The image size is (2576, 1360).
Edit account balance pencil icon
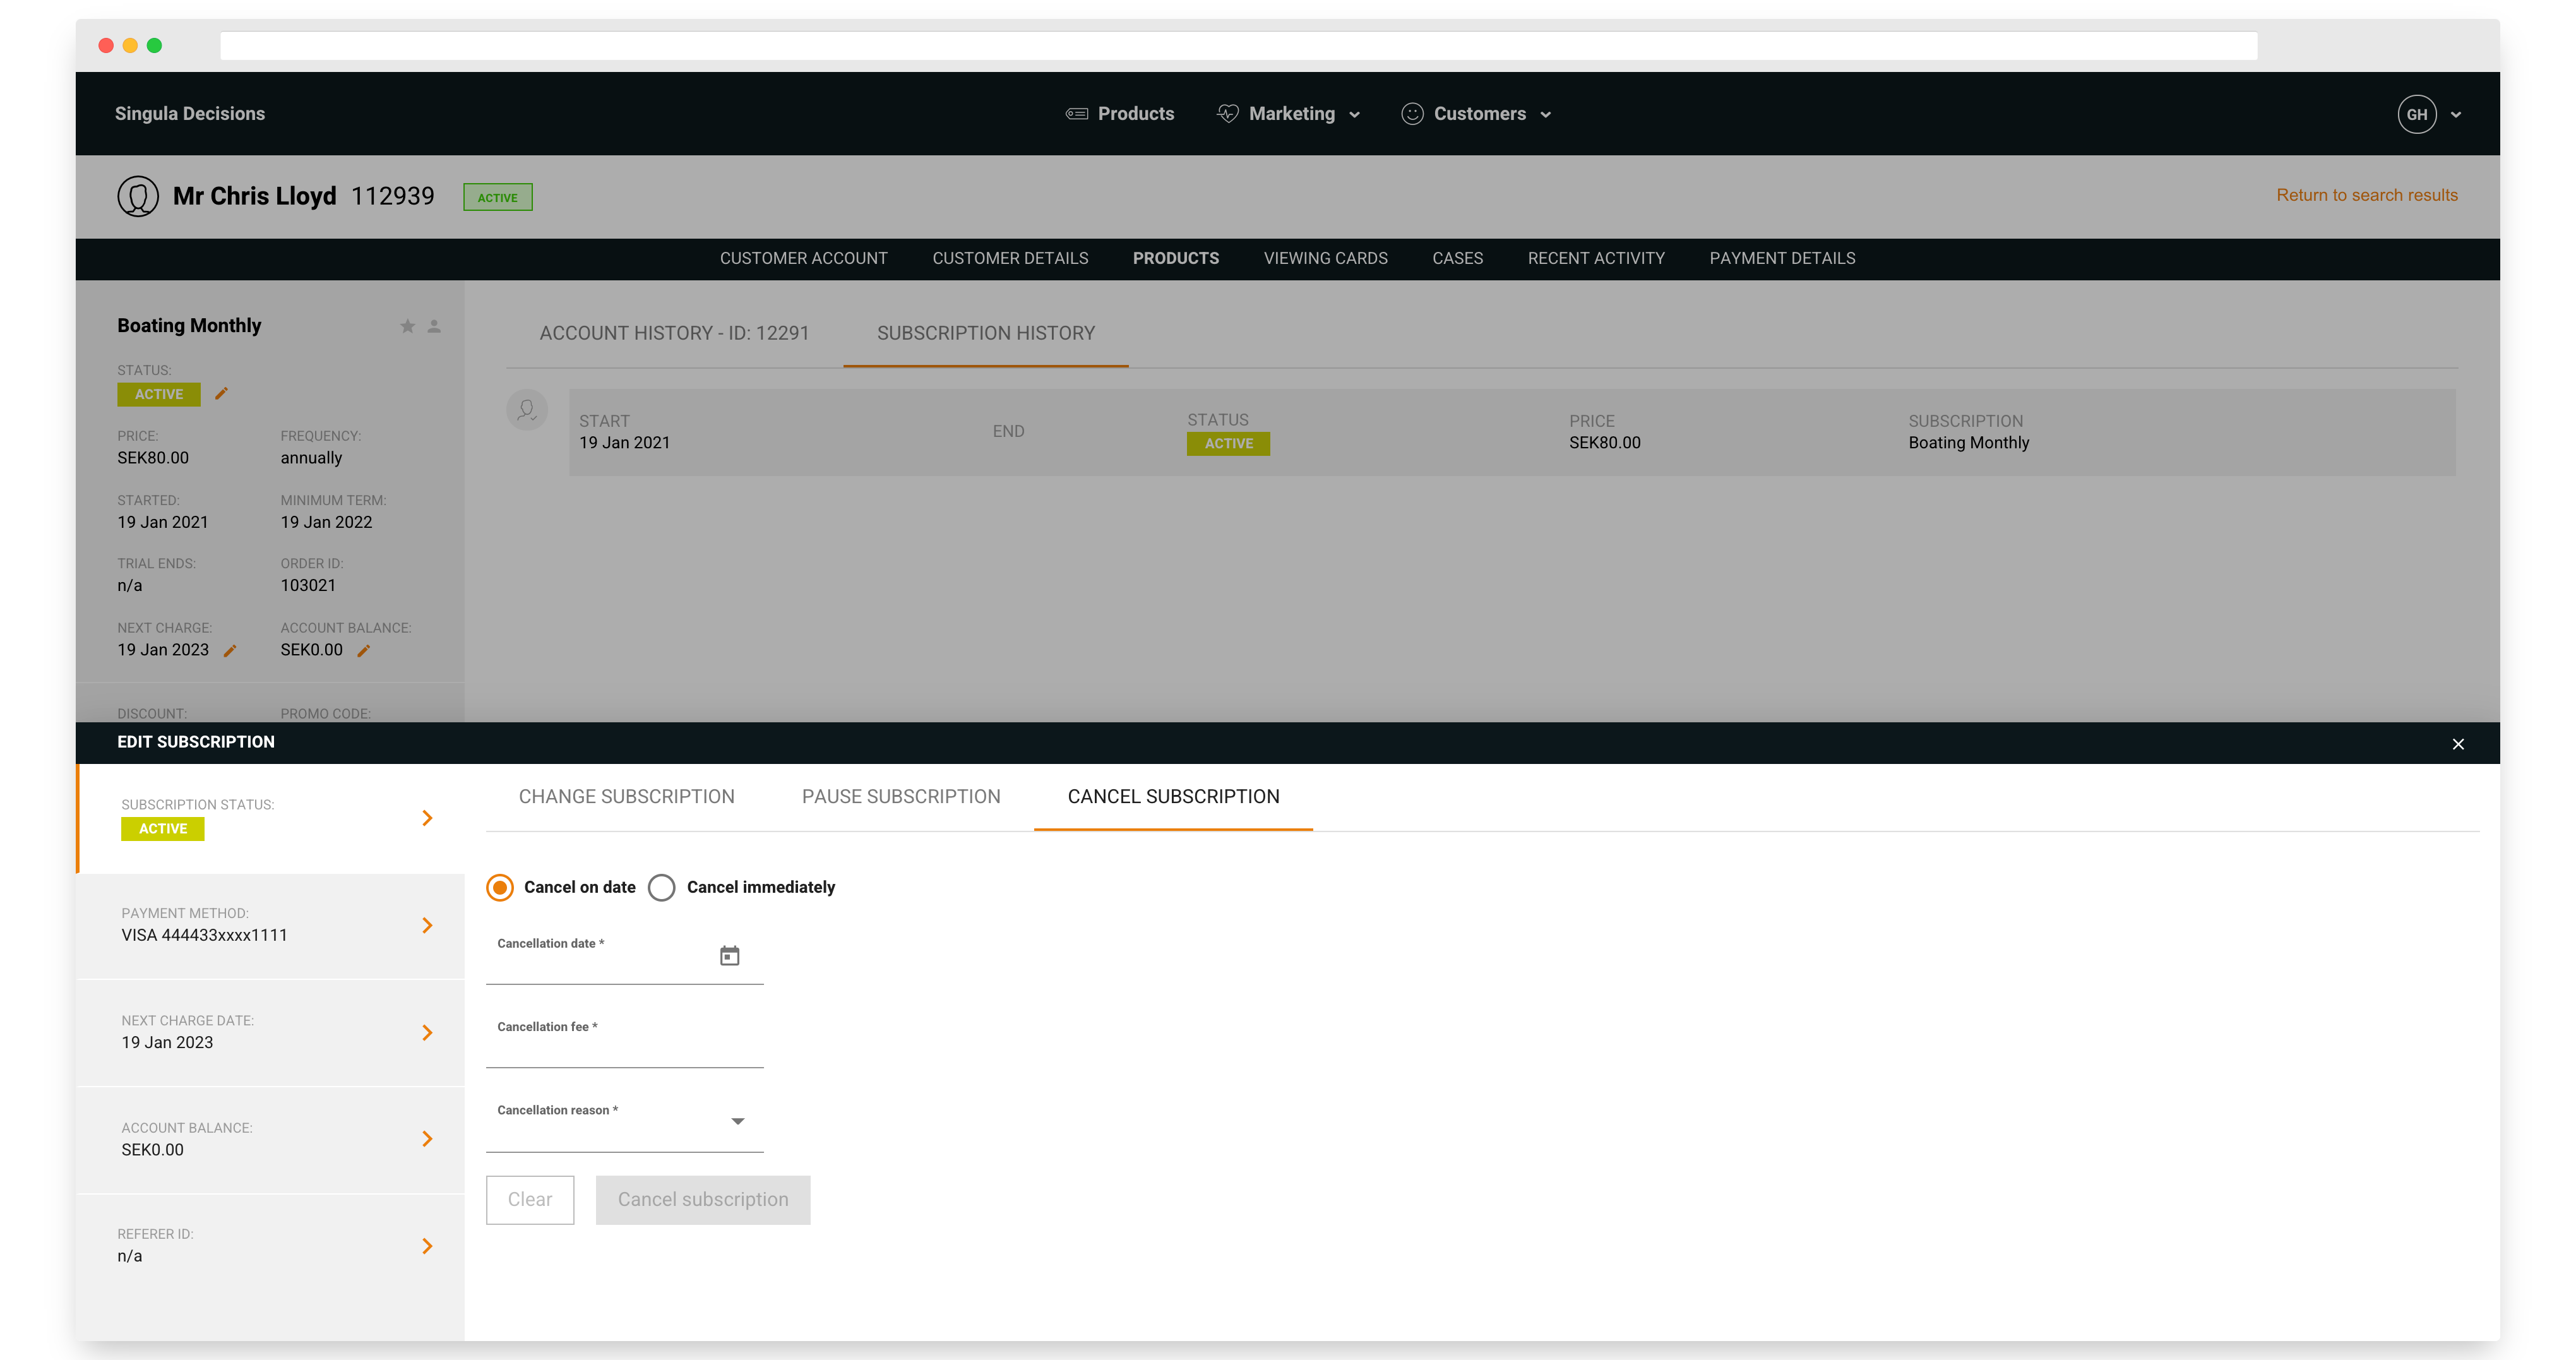(x=364, y=651)
